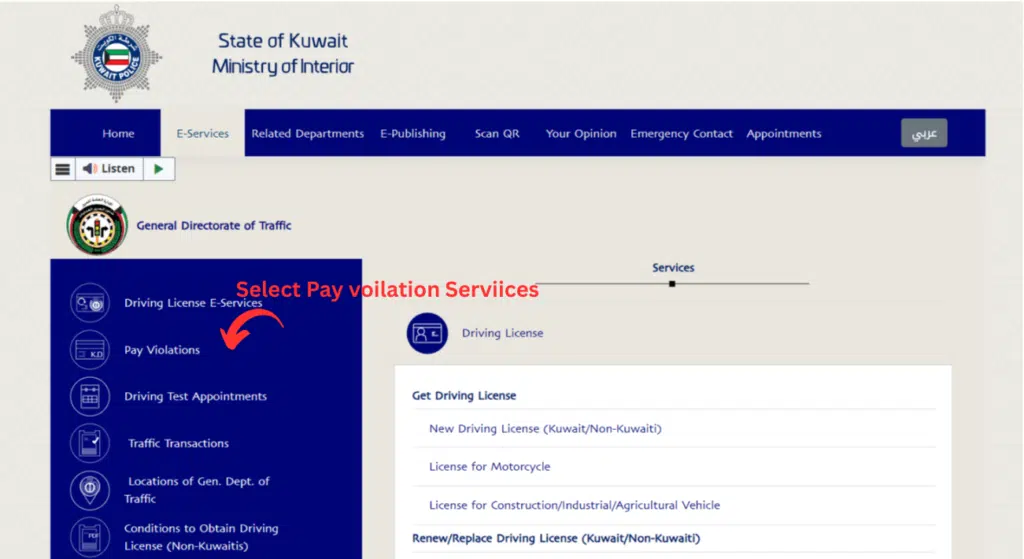
Task: Open New Driving License (Kuwait/Non-Kuwaiti)
Action: [x=545, y=429]
